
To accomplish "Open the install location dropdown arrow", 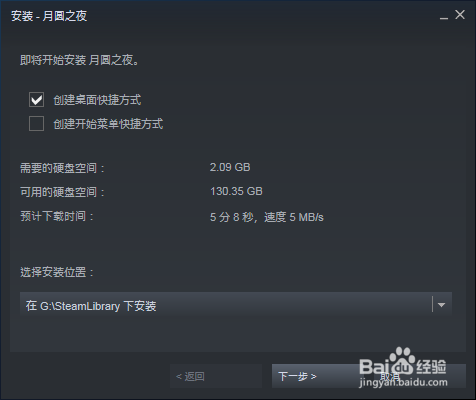I will click(441, 305).
